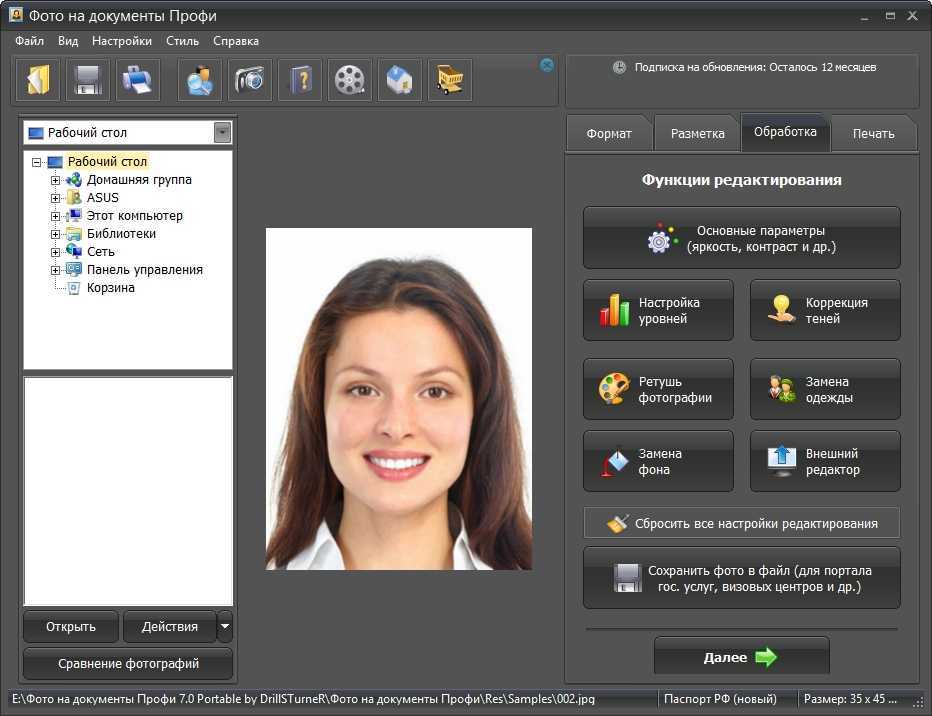Expand the Панель управления tree node
The height and width of the screenshot is (716, 932).
[55, 270]
